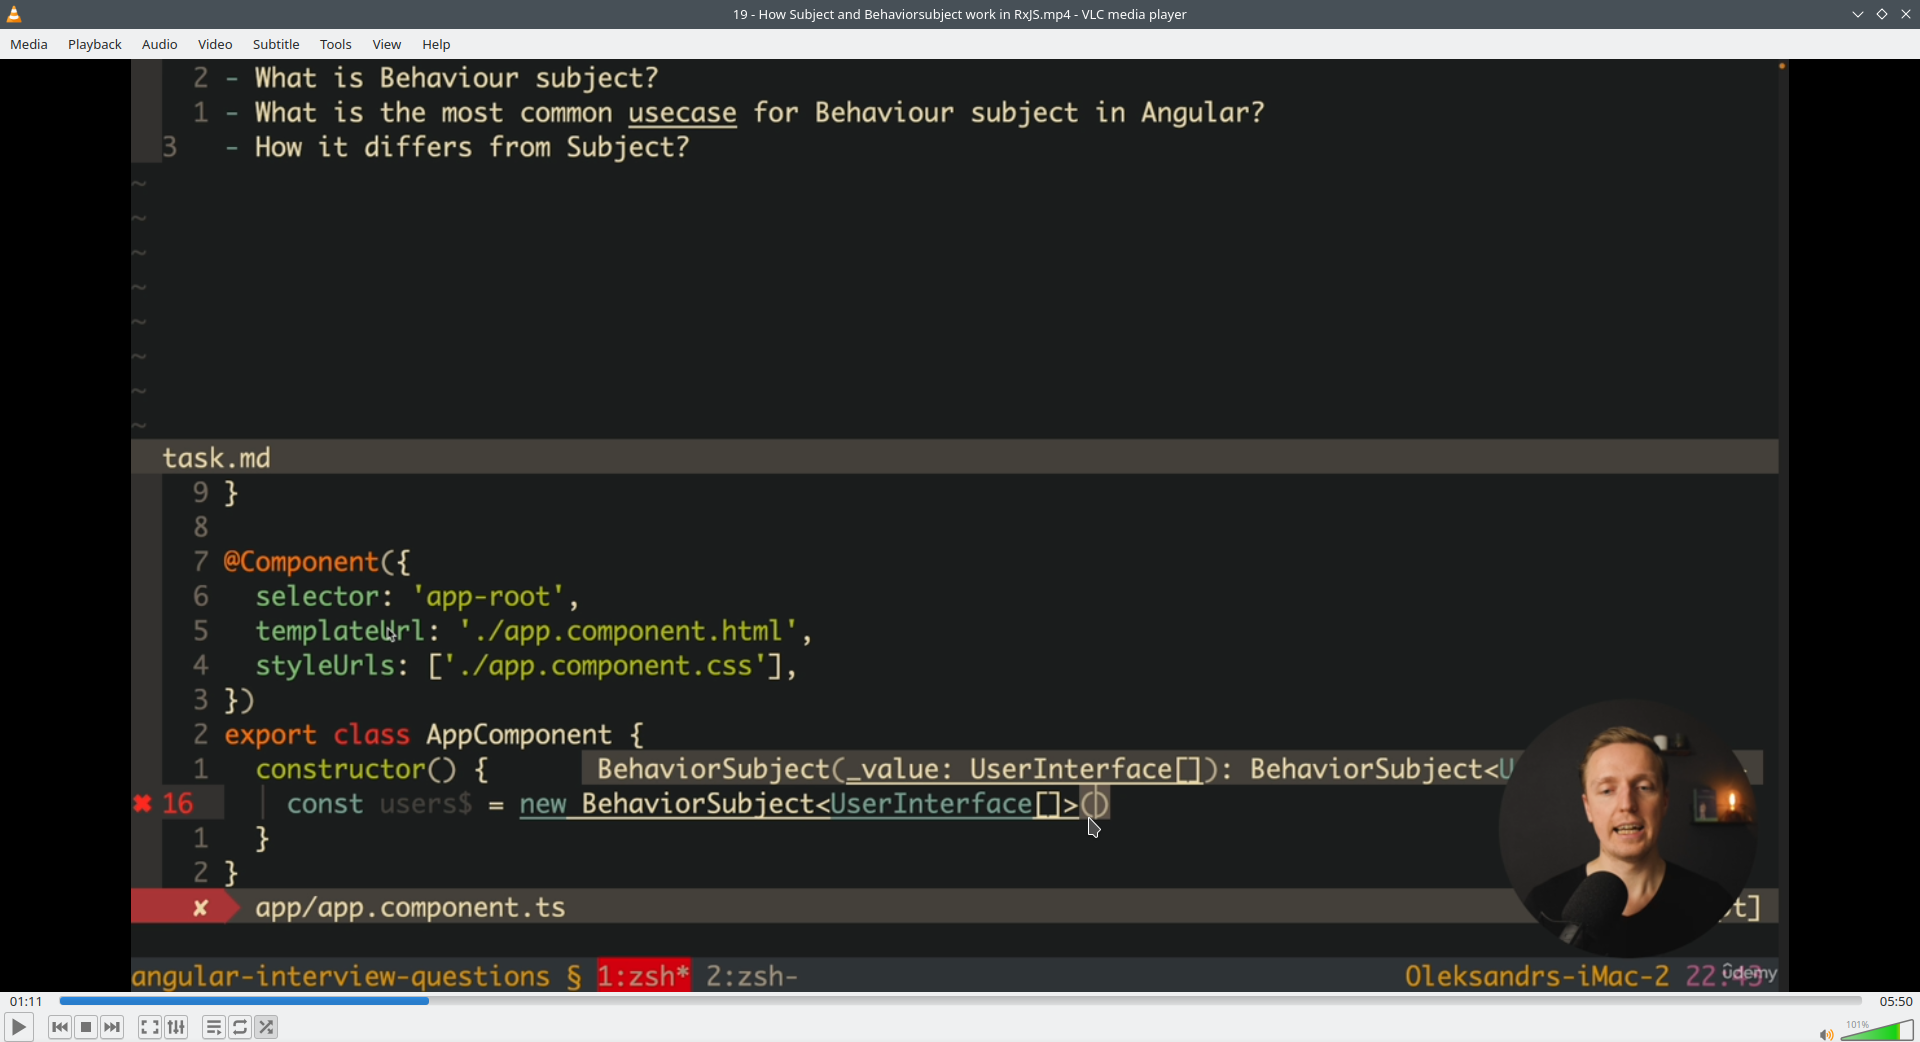Stop playback with the stop button
Image resolution: width=1920 pixels, height=1042 pixels.
click(86, 1027)
